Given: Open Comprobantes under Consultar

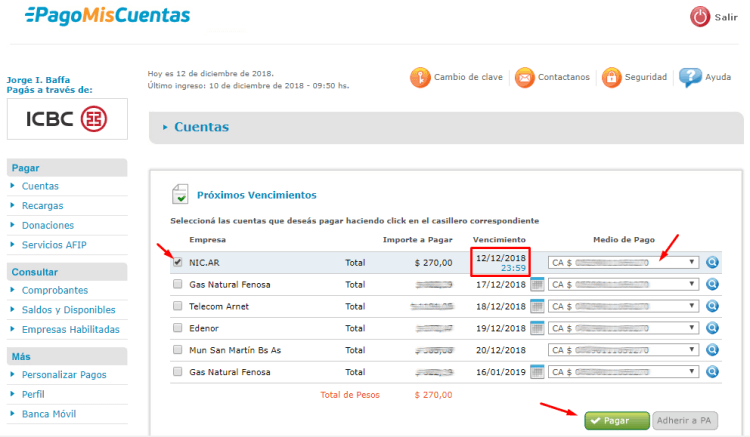Looking at the screenshot, I should [55, 290].
